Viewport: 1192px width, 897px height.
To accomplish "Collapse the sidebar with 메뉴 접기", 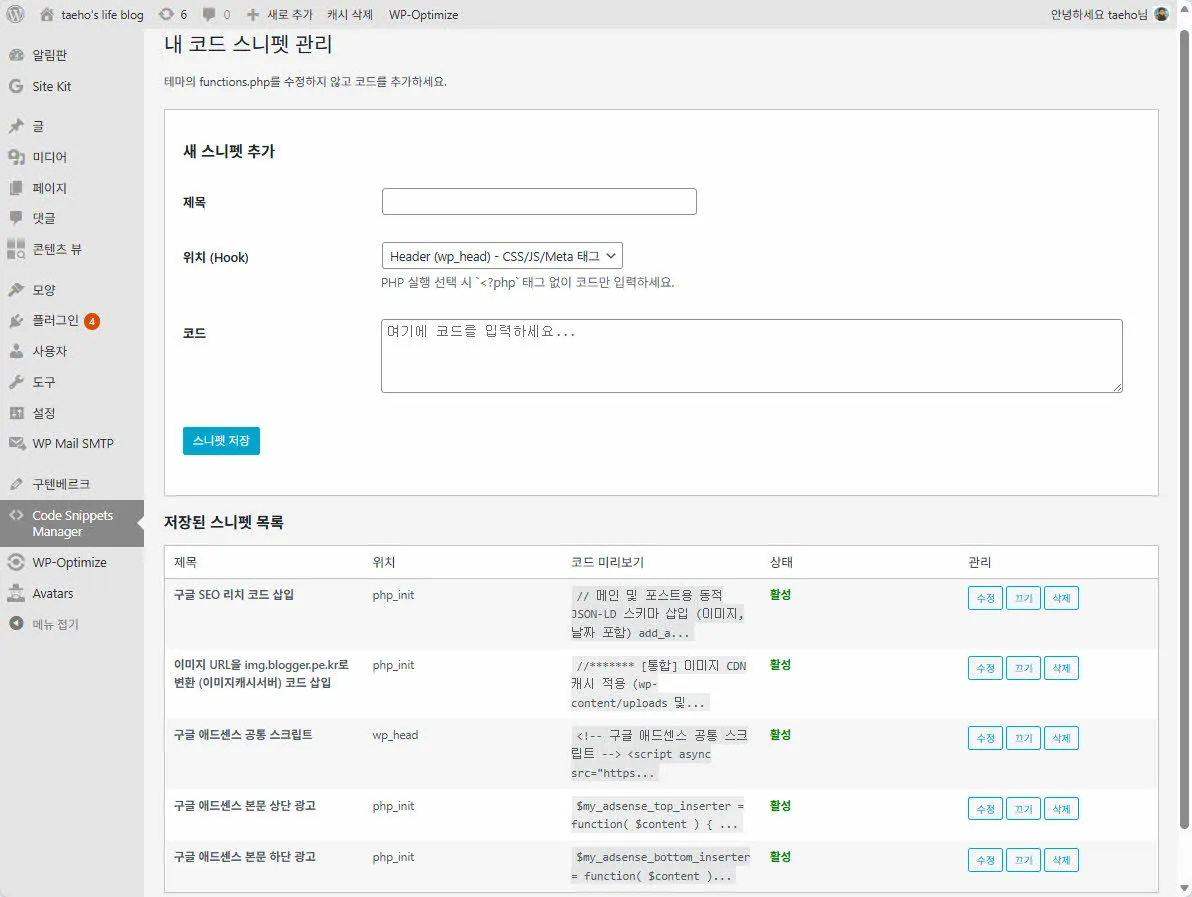I will 40,623.
